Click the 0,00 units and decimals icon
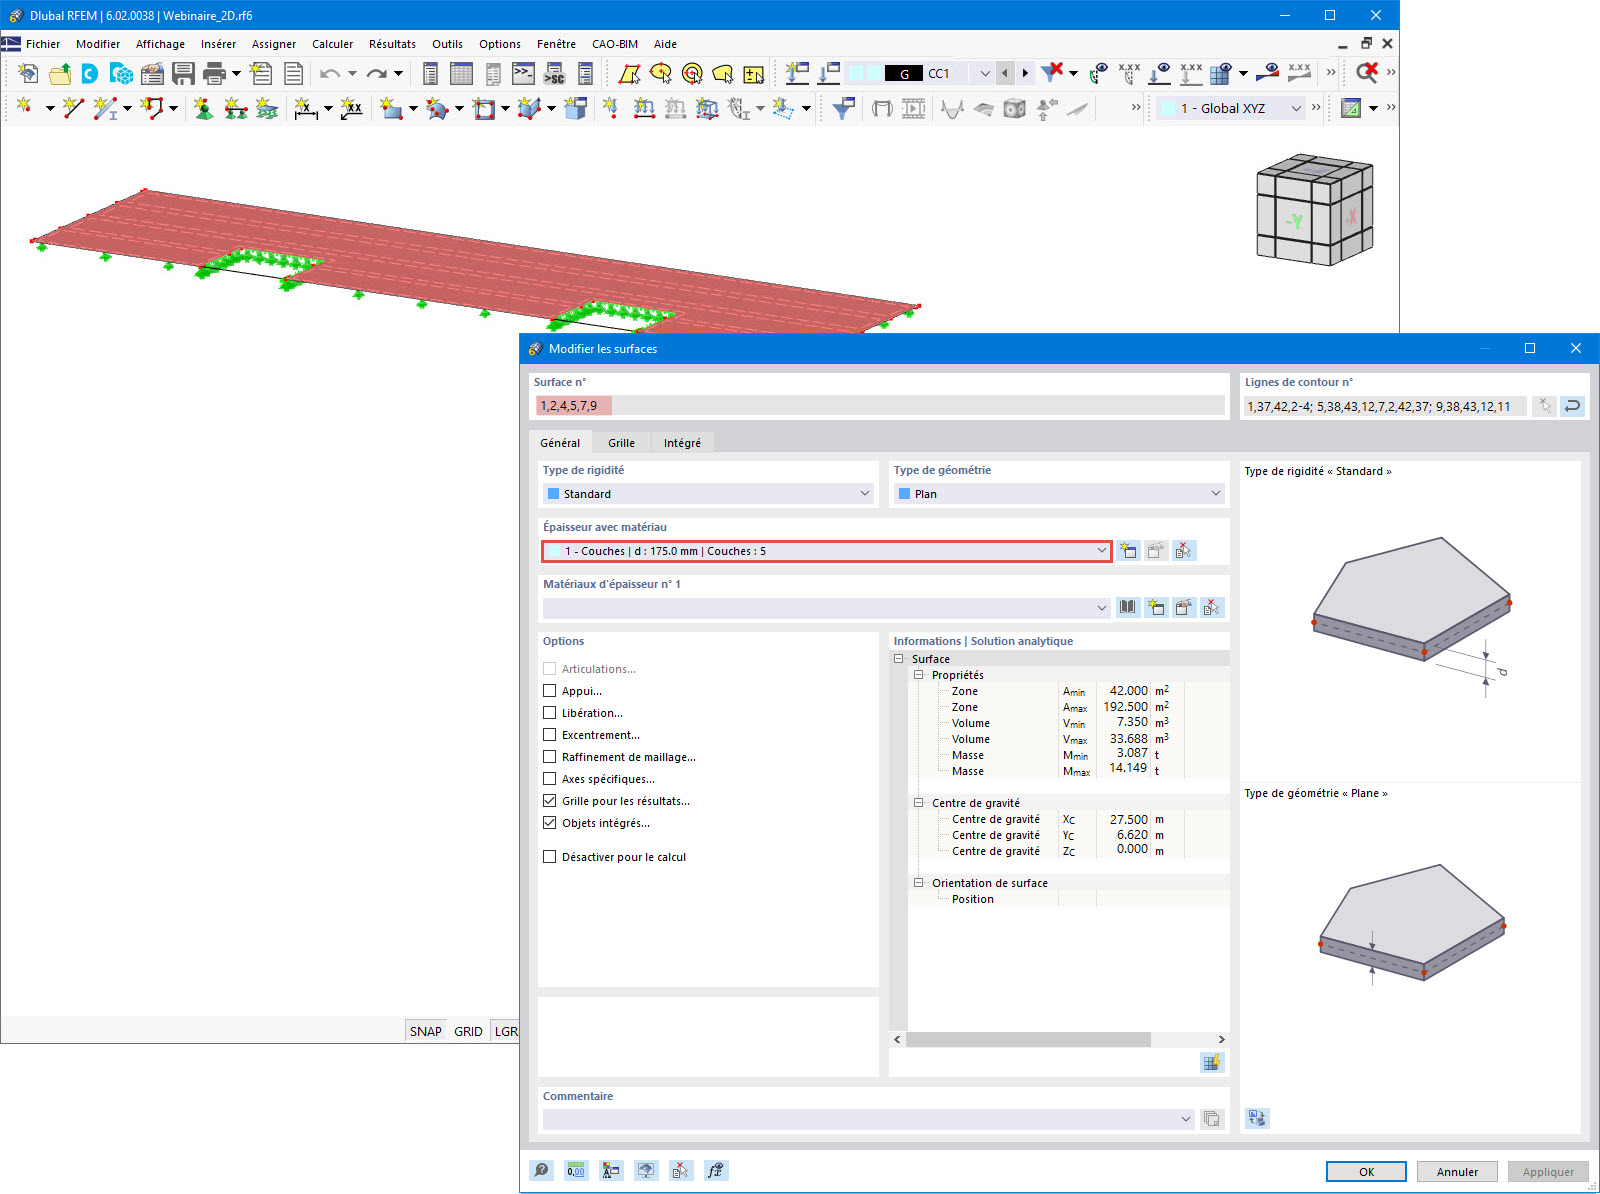Viewport: 1600px width, 1194px height. (576, 1171)
